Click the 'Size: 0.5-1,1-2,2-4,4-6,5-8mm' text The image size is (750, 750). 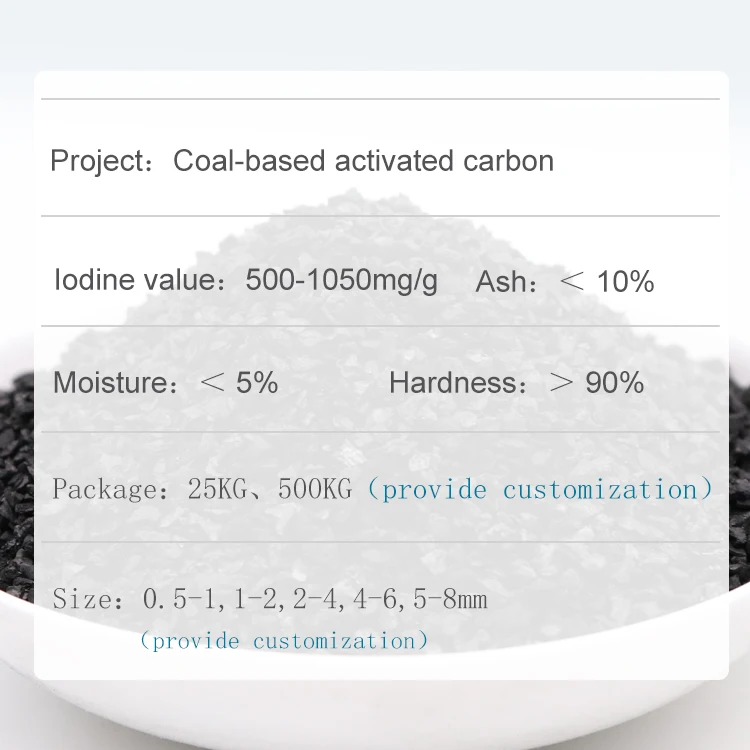pyautogui.click(x=269, y=600)
